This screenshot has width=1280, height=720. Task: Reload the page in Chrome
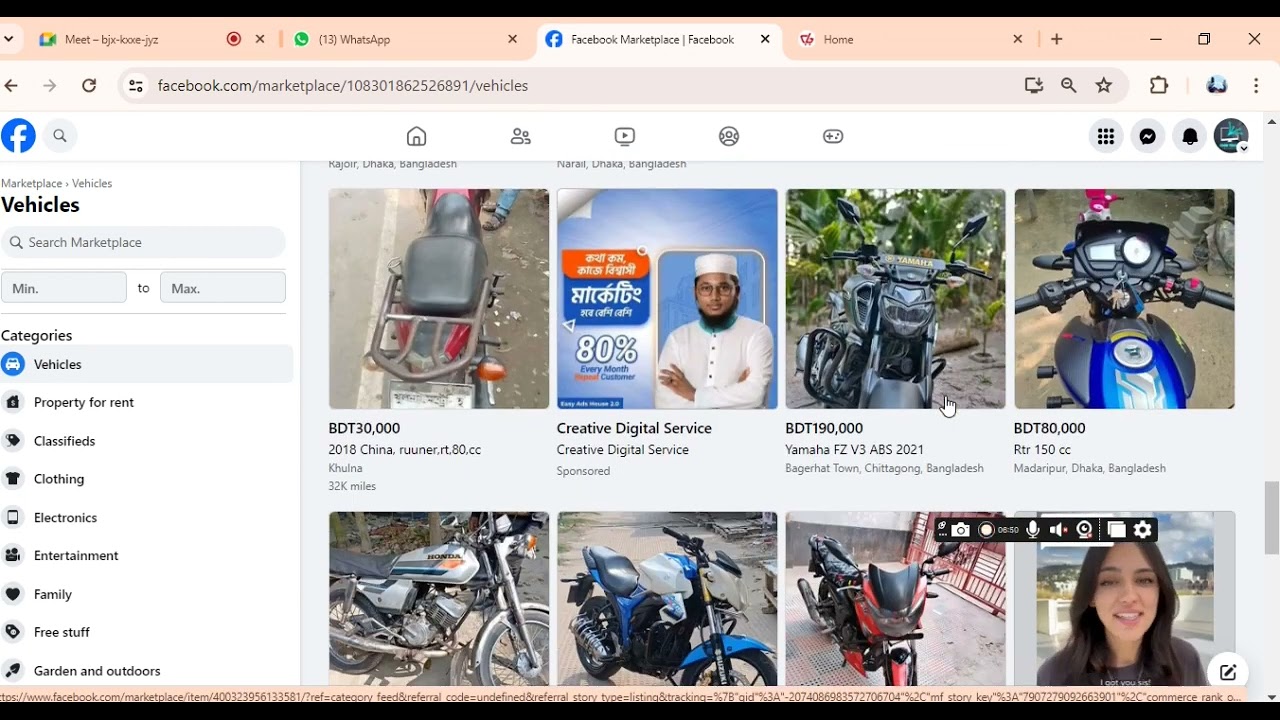[x=89, y=86]
